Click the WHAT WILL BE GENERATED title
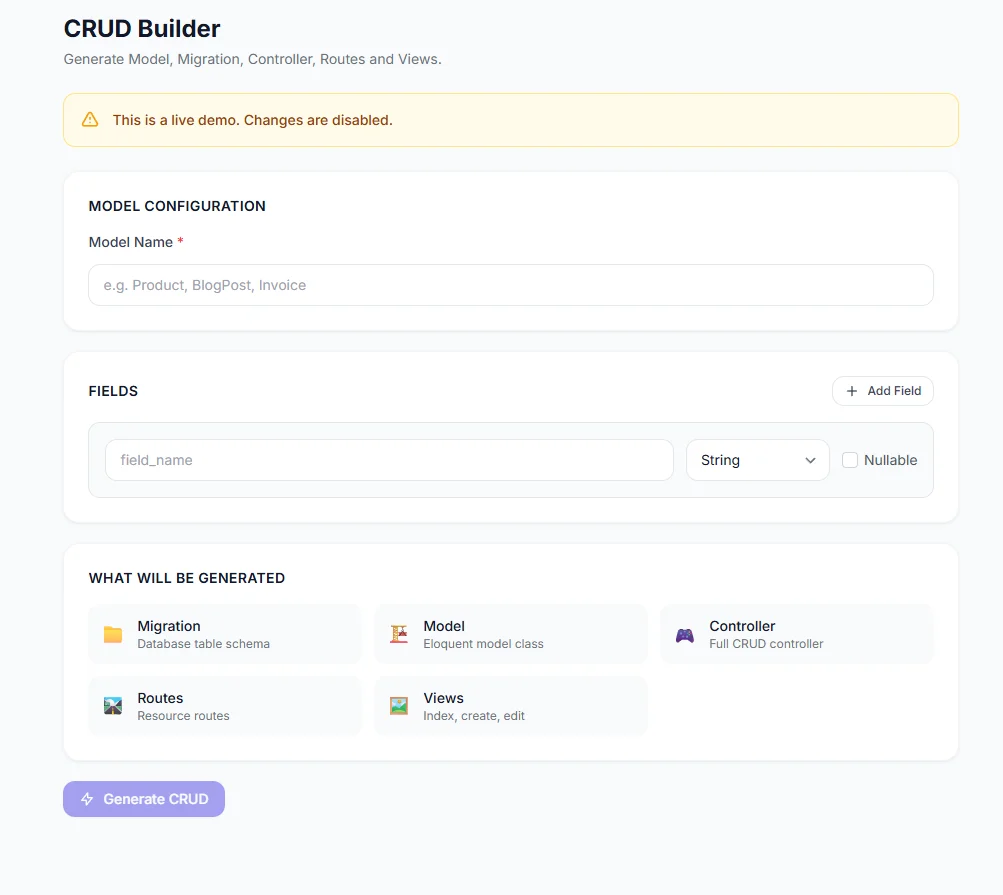Screen dimensions: 1003x895 [x=187, y=578]
